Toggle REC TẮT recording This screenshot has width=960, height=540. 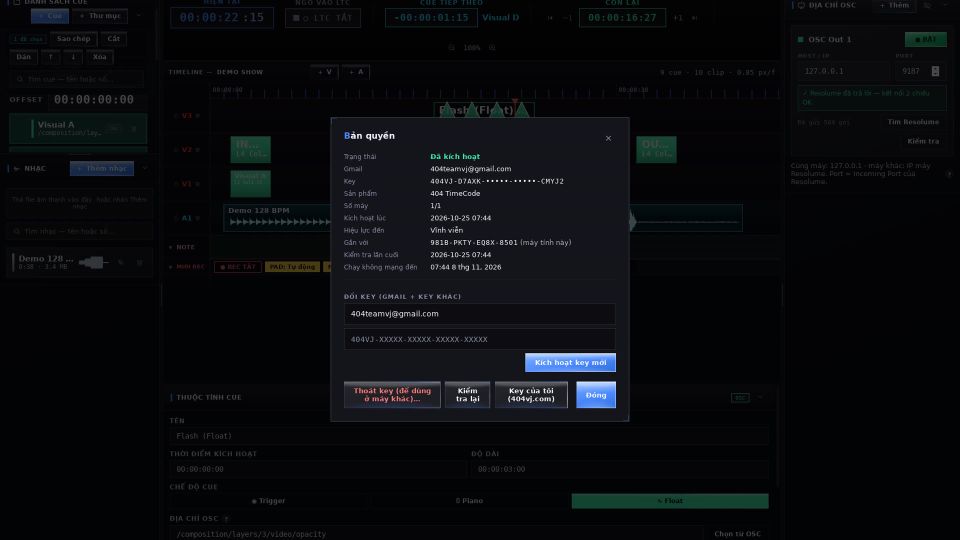click(x=238, y=267)
